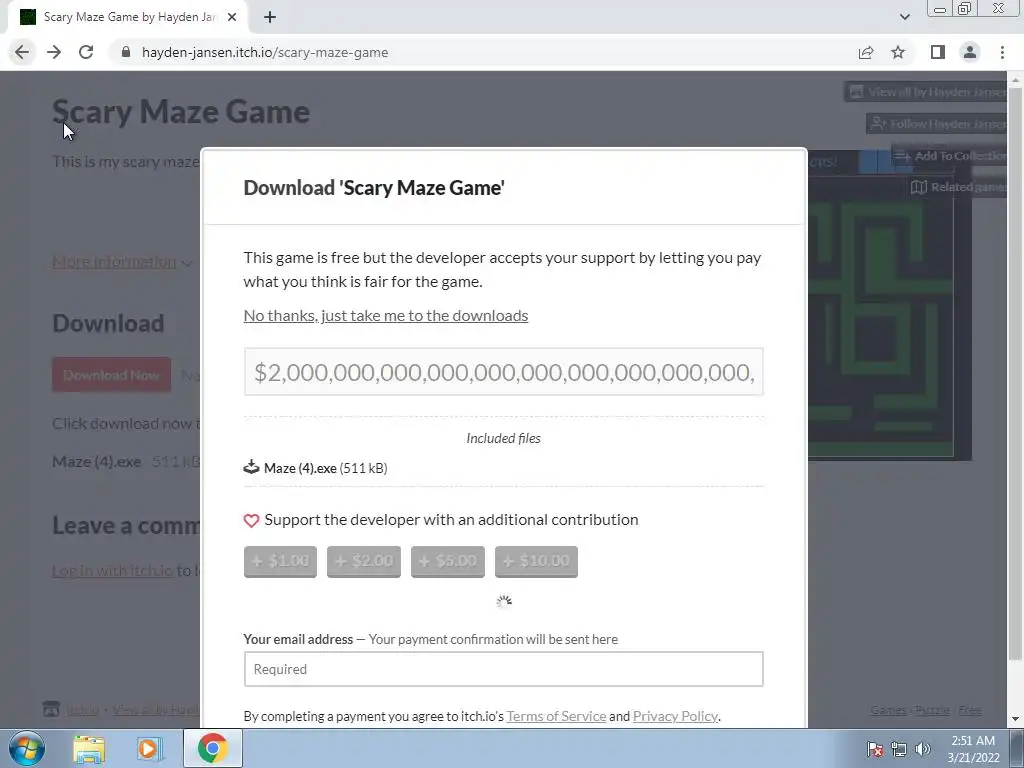Click the volume speaker tray icon
Image resolution: width=1024 pixels, height=768 pixels.
(x=922, y=749)
